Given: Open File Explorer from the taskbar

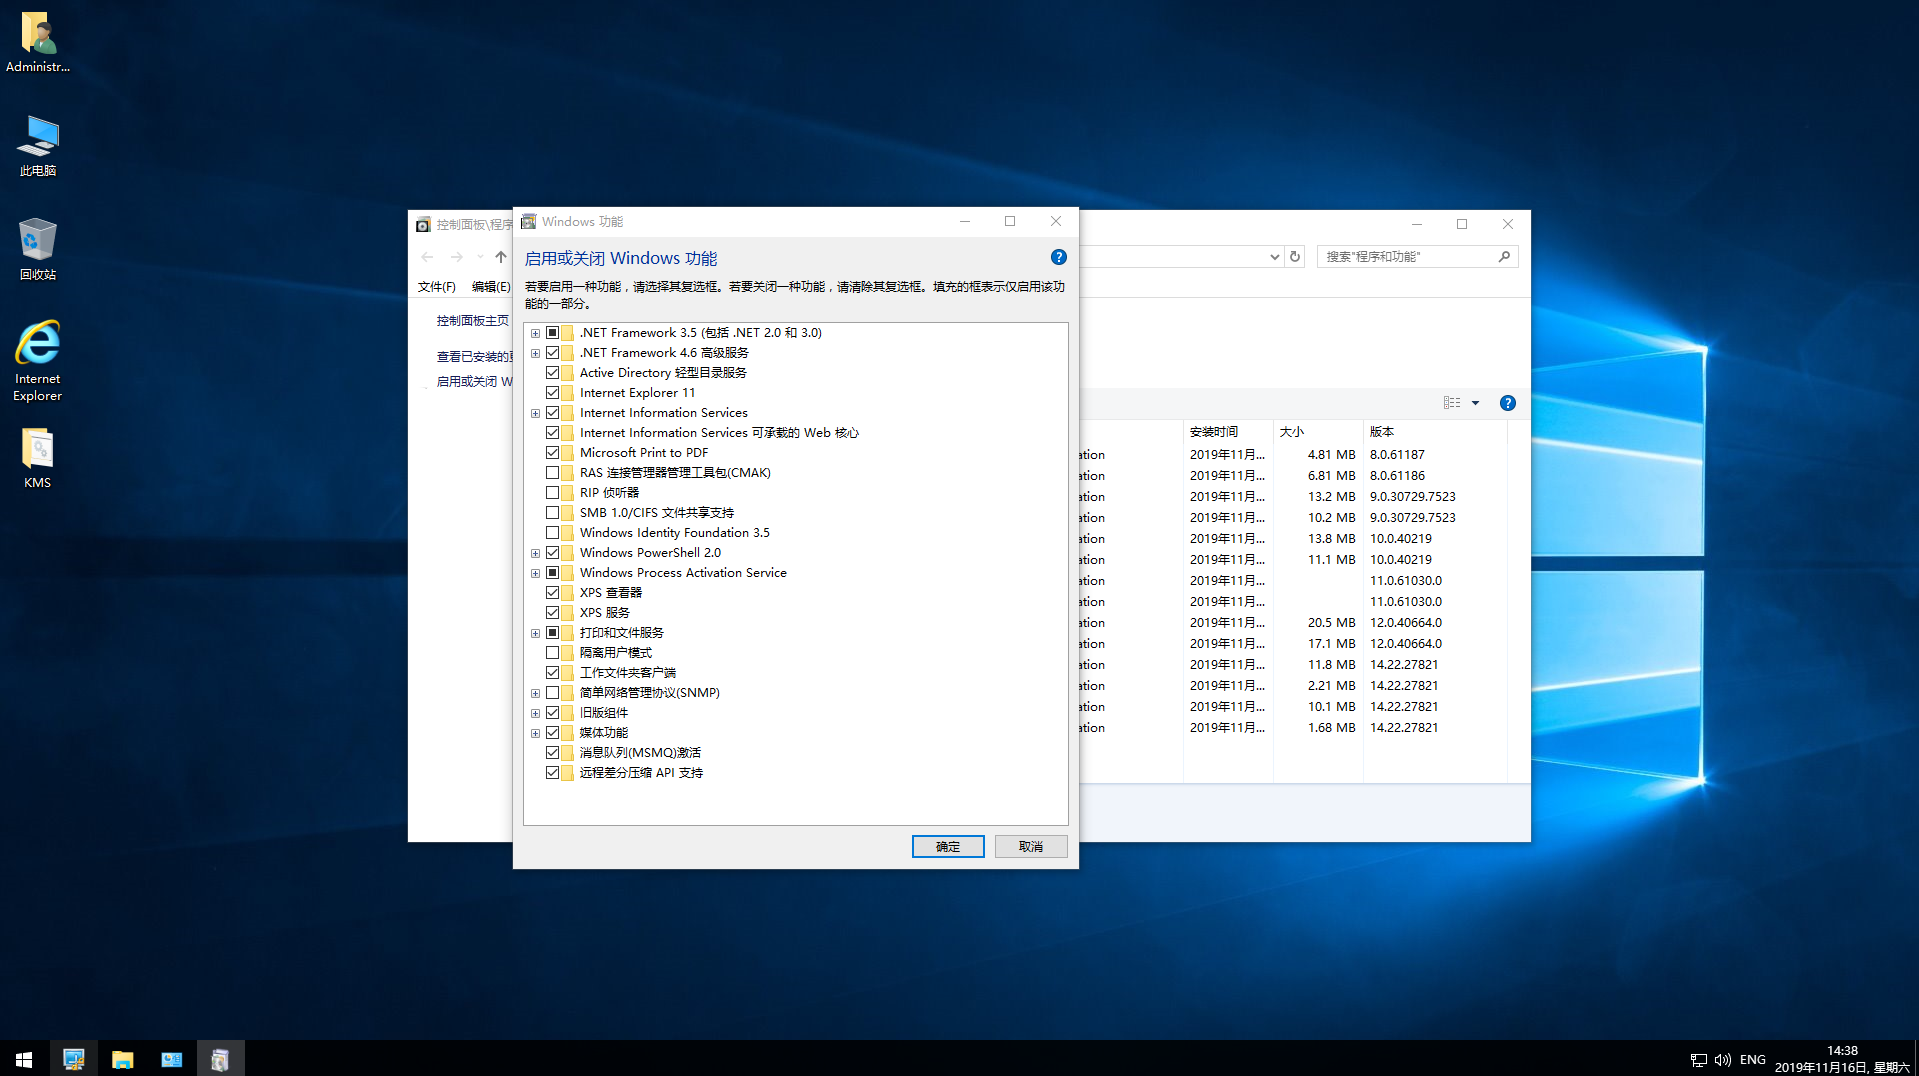Looking at the screenshot, I should [x=122, y=1059].
